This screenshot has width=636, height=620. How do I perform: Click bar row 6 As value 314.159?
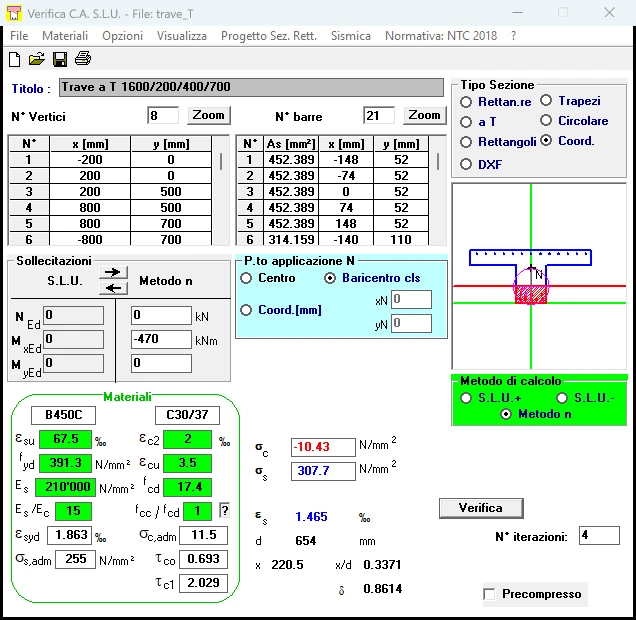292,239
